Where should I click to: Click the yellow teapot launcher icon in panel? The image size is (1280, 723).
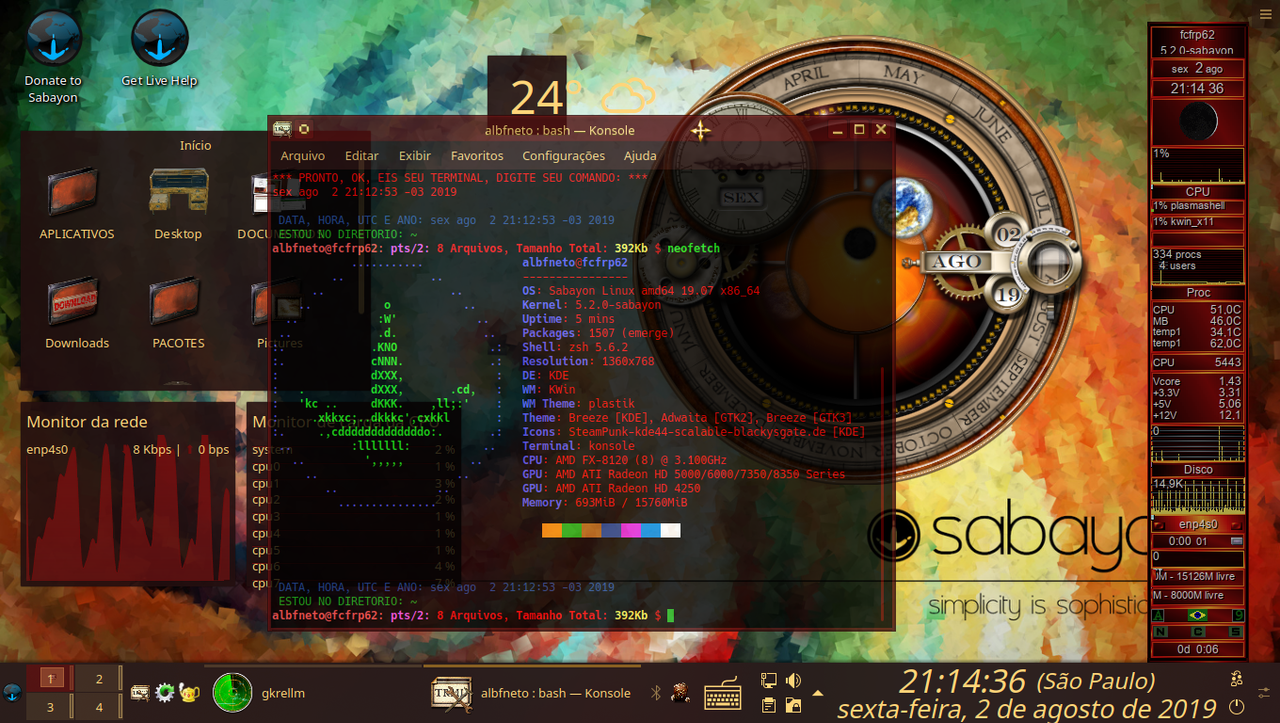tap(189, 692)
